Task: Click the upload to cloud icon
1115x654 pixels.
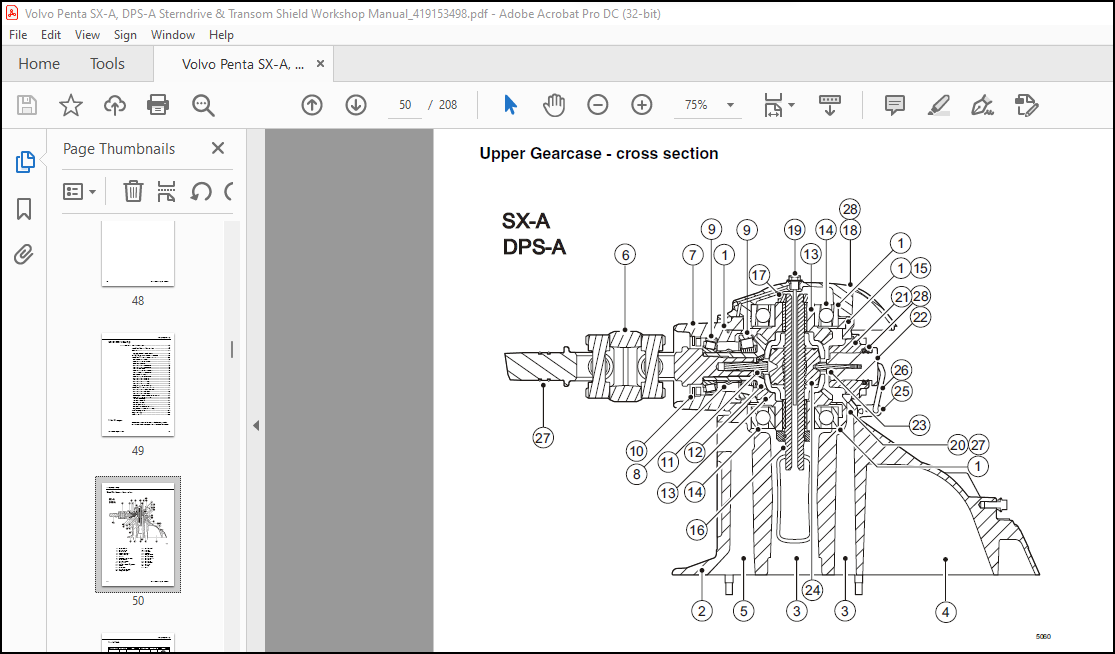Action: 114,105
